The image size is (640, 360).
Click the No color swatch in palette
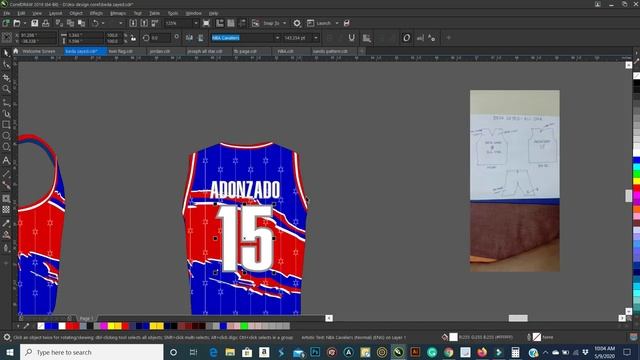(41, 326)
